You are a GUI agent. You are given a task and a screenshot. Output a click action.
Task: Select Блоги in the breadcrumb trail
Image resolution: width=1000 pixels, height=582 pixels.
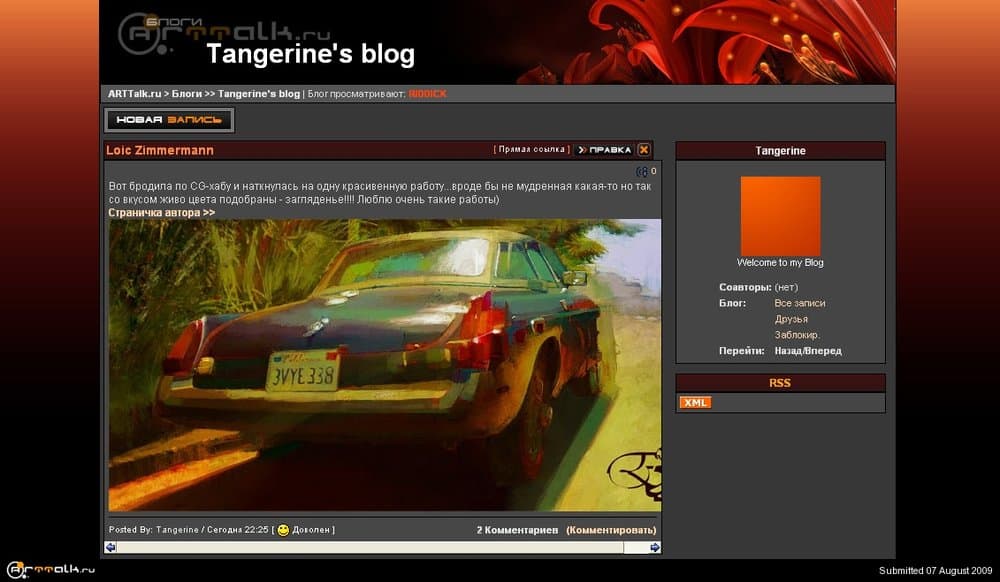(x=185, y=94)
